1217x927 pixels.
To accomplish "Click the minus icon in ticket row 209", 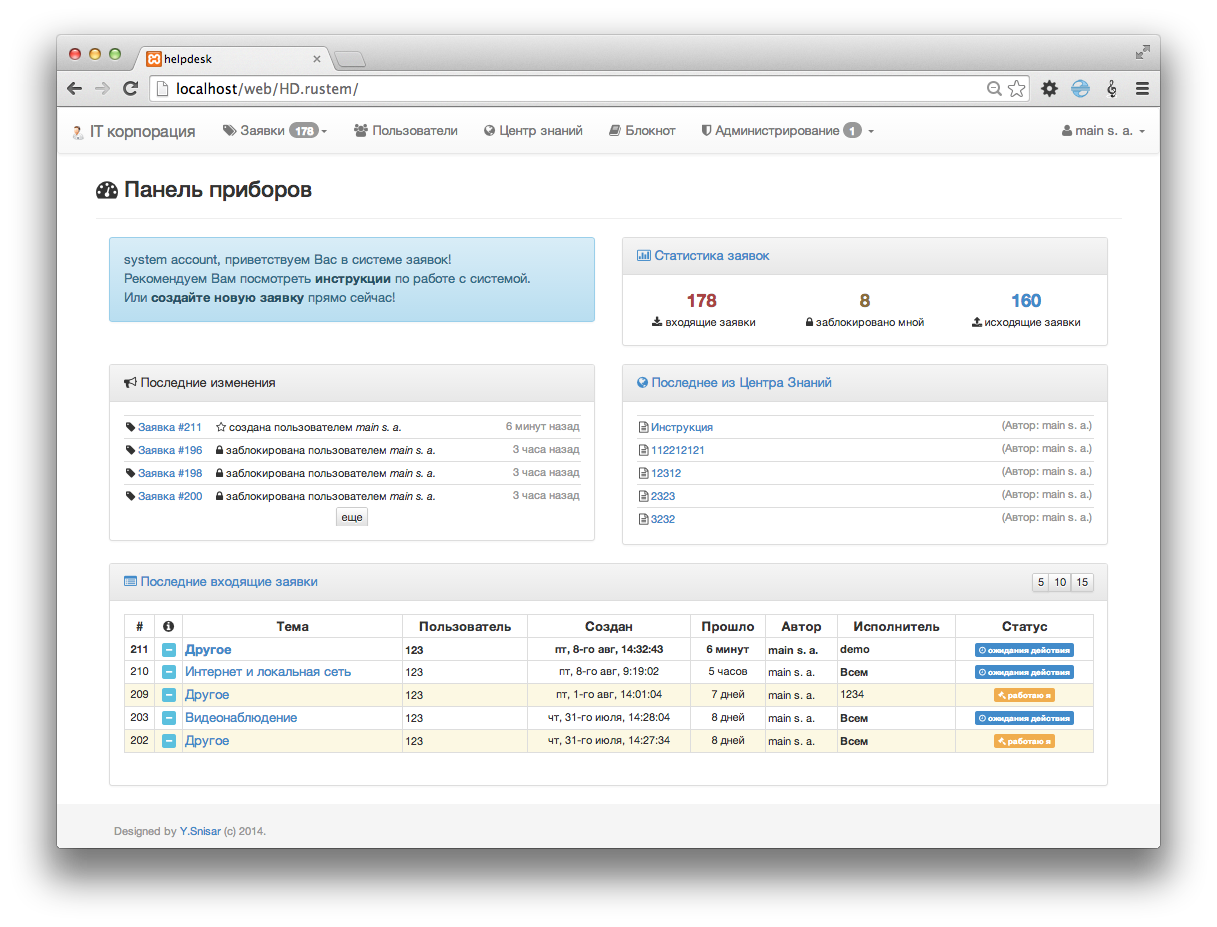I will click(x=169, y=695).
